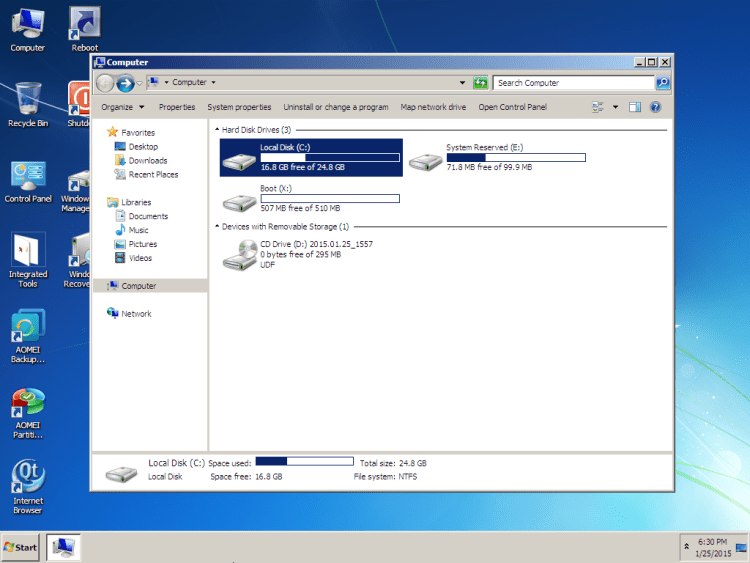This screenshot has width=750, height=563.
Task: Select Recent Places under Favorites
Action: tap(153, 174)
